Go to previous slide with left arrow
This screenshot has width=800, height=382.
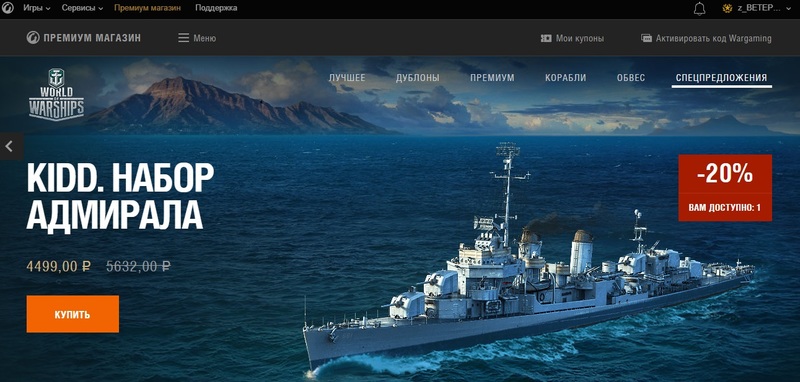tap(9, 146)
